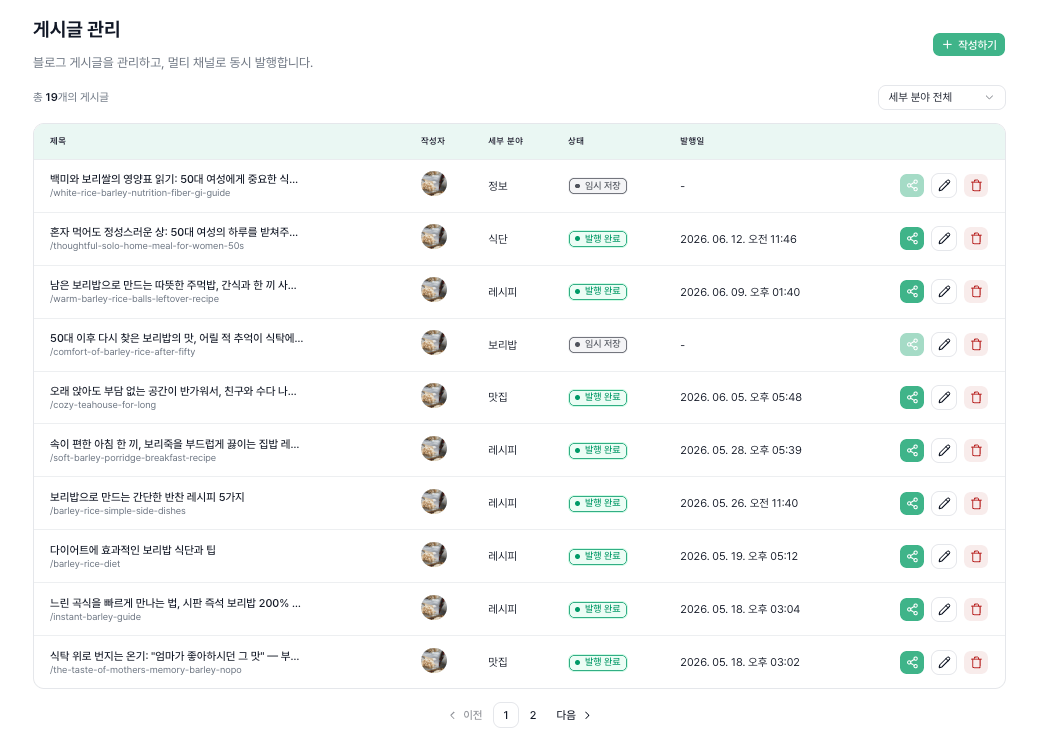Viewport: 1042px width, 747px height.
Task: Click the 임시 저장 badge in white-rice row
Action: tap(597, 186)
